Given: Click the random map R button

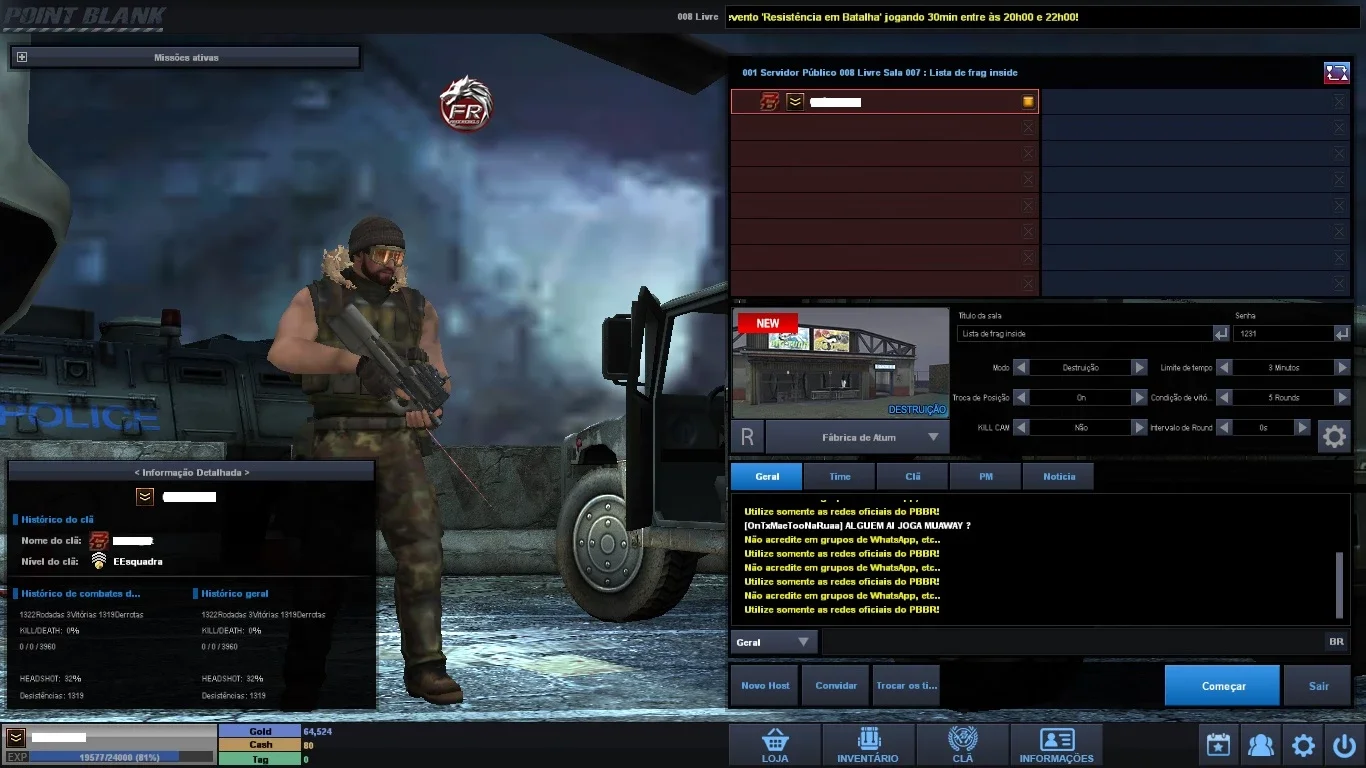Looking at the screenshot, I should [747, 437].
